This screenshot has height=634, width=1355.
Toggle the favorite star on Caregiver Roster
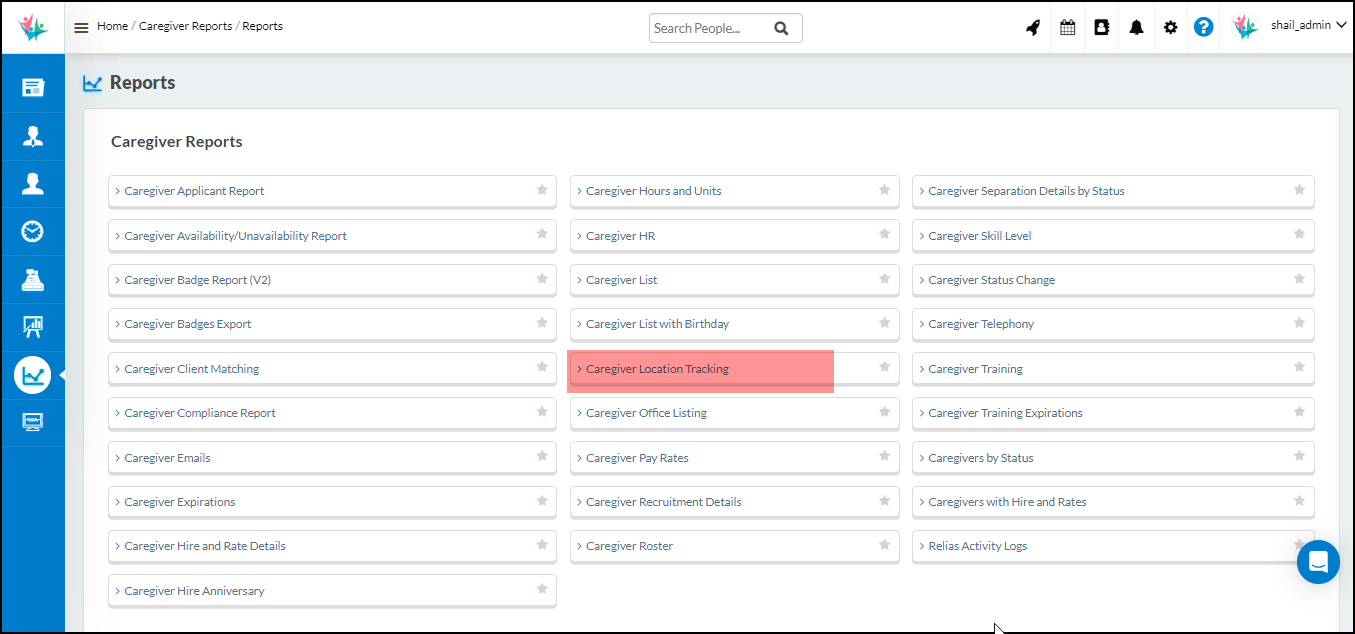(x=884, y=545)
